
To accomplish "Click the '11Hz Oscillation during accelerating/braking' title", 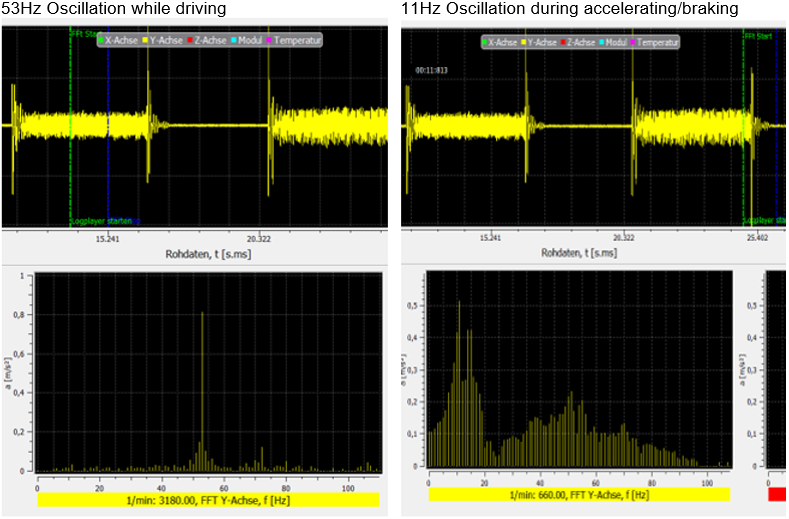I will pyautogui.click(x=570, y=8).
